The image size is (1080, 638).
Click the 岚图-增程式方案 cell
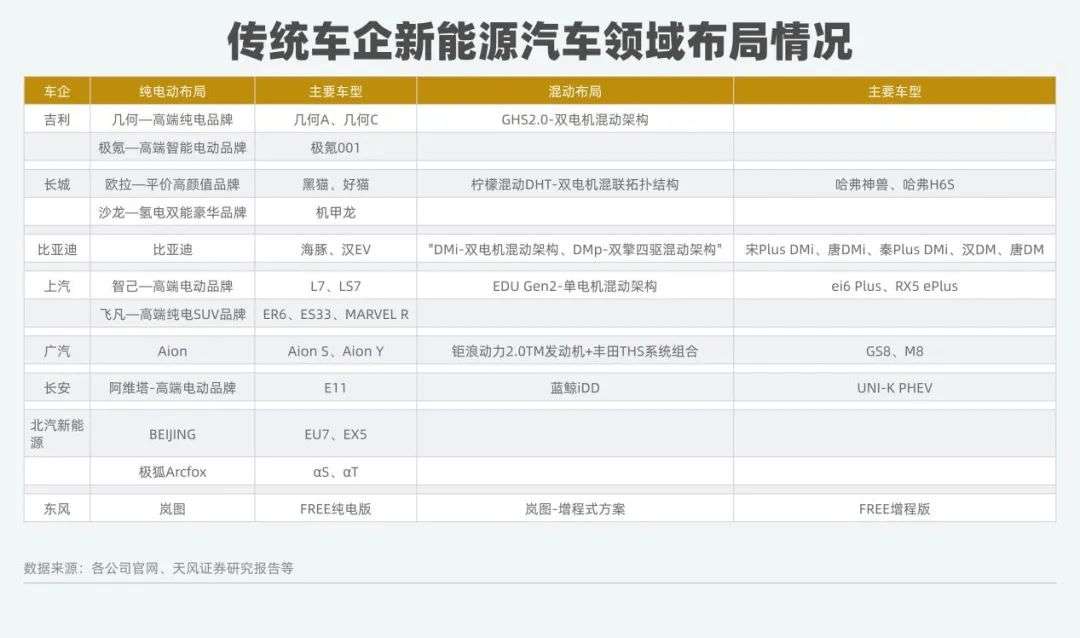pyautogui.click(x=574, y=508)
